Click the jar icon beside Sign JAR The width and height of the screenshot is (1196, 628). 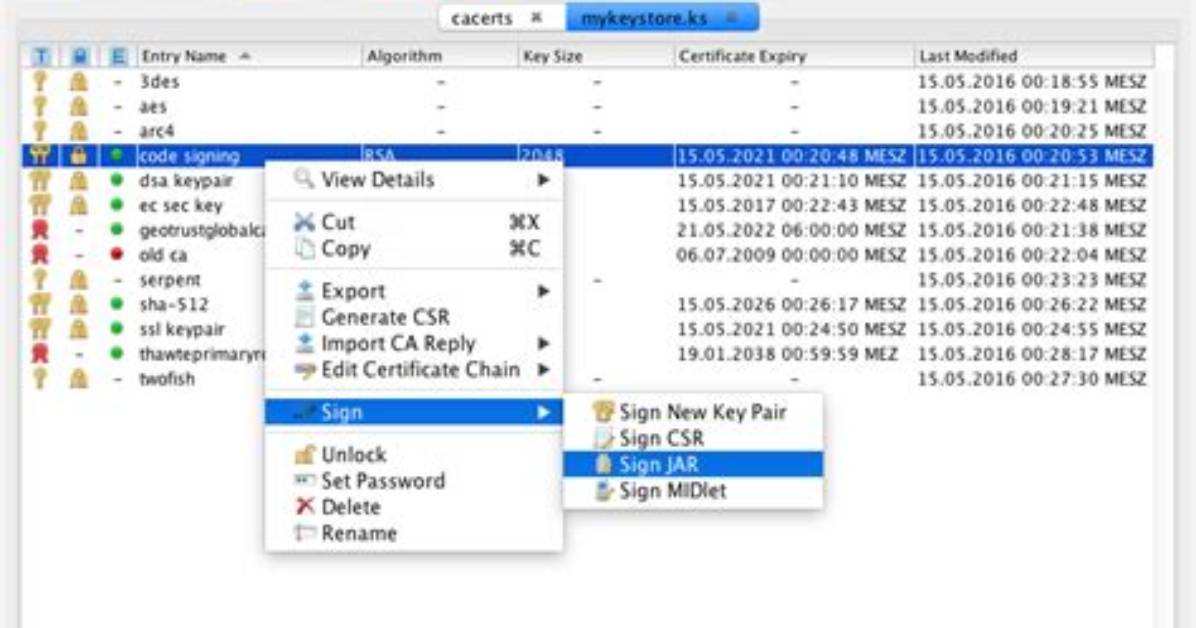(603, 464)
